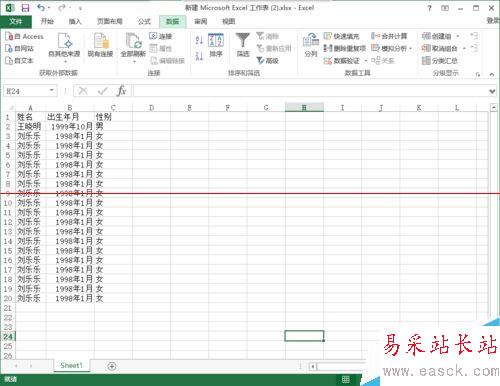Image resolution: width=500 pixels, height=386 pixels.
Task: Click sort descending Z-A icon
Action: click(x=199, y=56)
